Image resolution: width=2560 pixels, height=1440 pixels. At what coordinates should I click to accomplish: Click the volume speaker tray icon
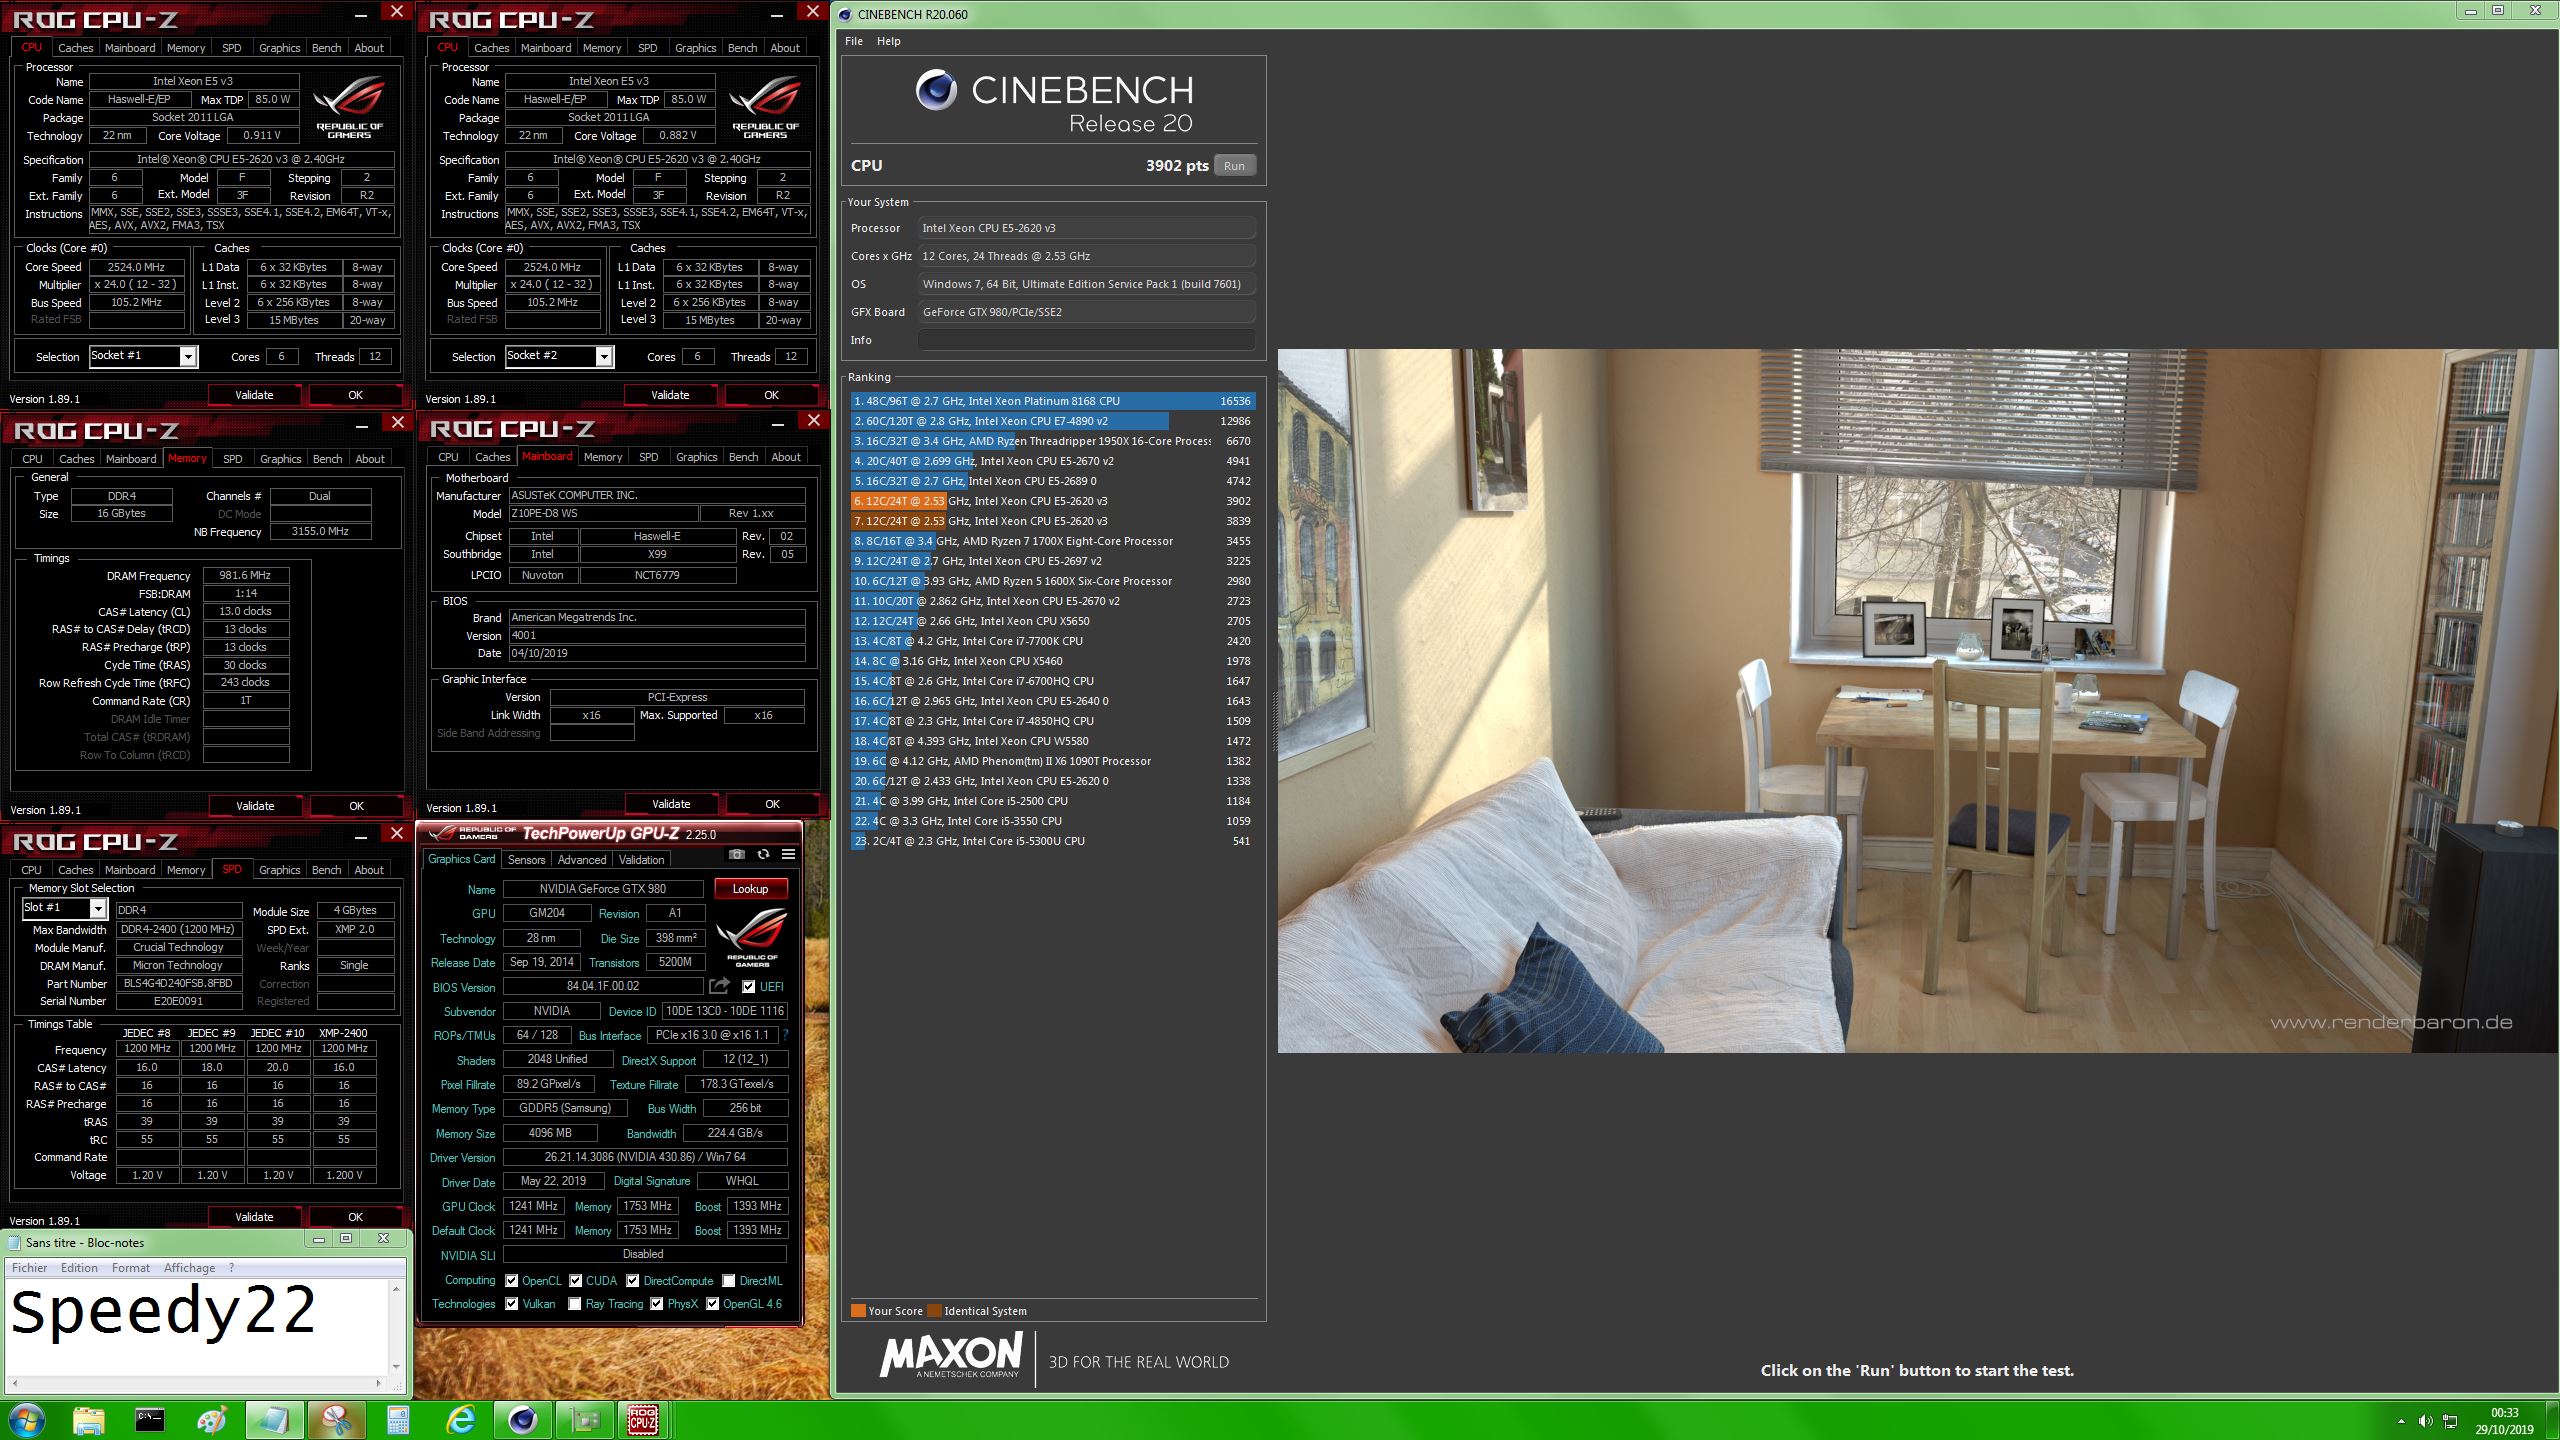2426,1421
